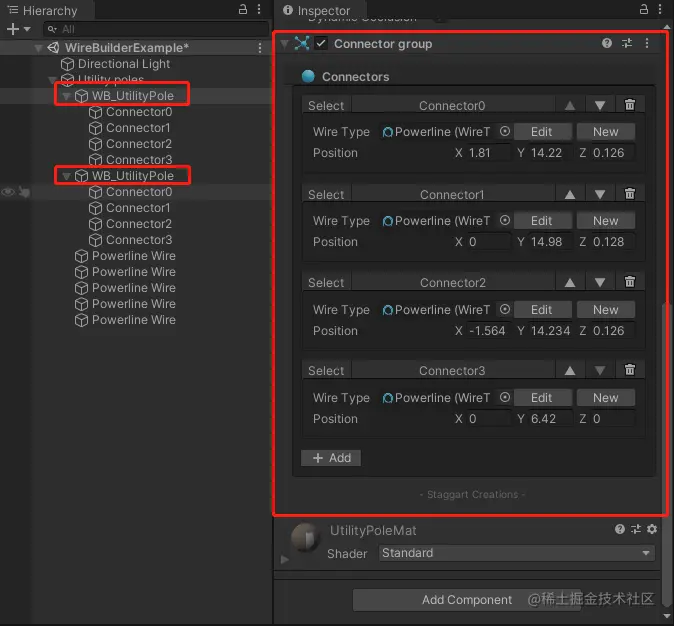Click Connector3 Position Y field
Image resolution: width=674 pixels, height=626 pixels.
pos(551,419)
